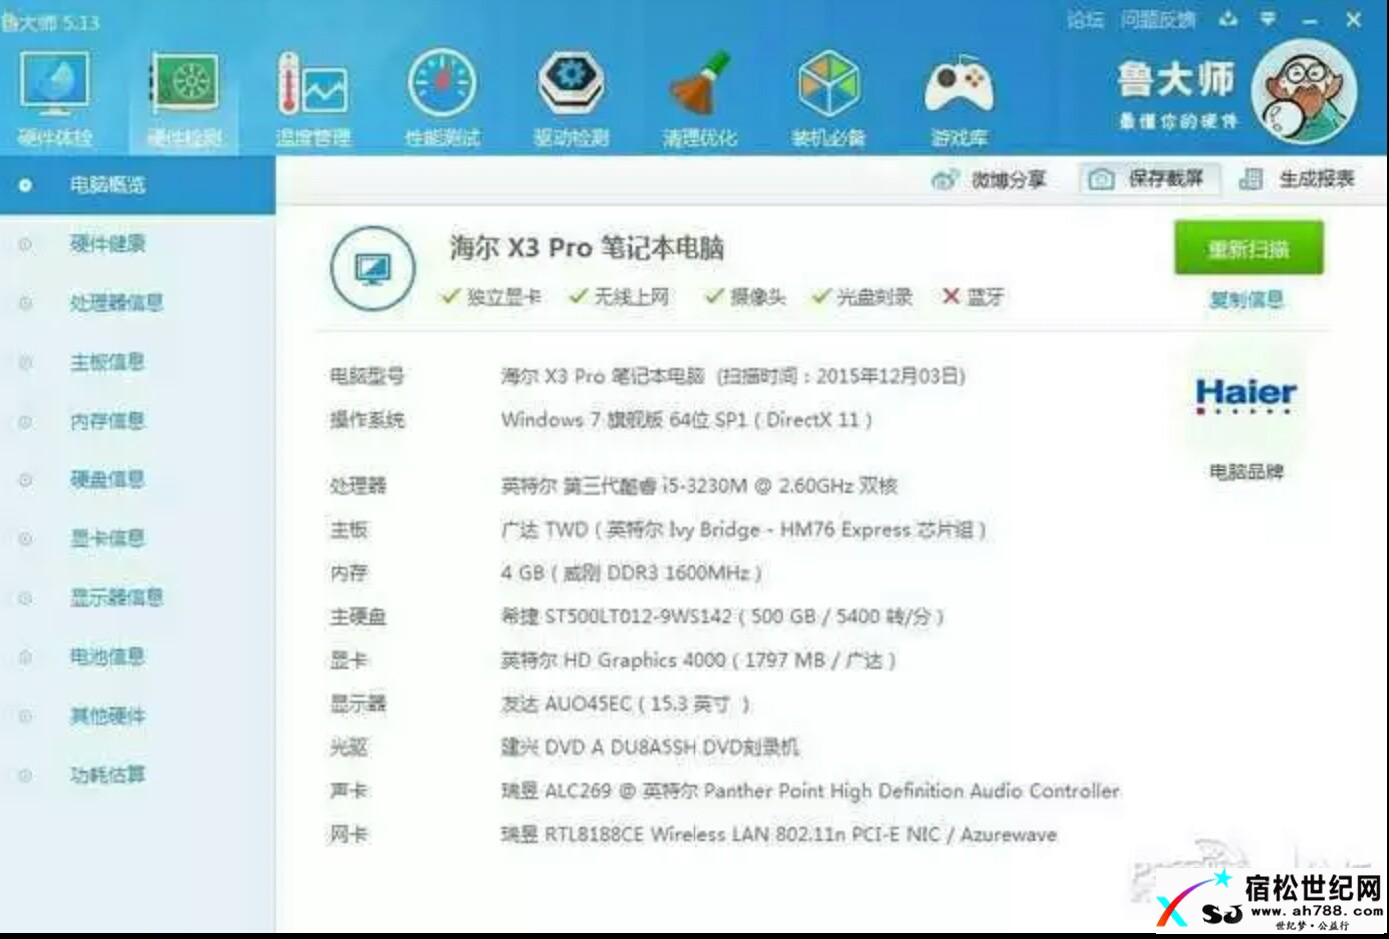The width and height of the screenshot is (1389, 939).
Task: Click the 鲁大师 cartoon avatar logo
Action: point(1304,92)
